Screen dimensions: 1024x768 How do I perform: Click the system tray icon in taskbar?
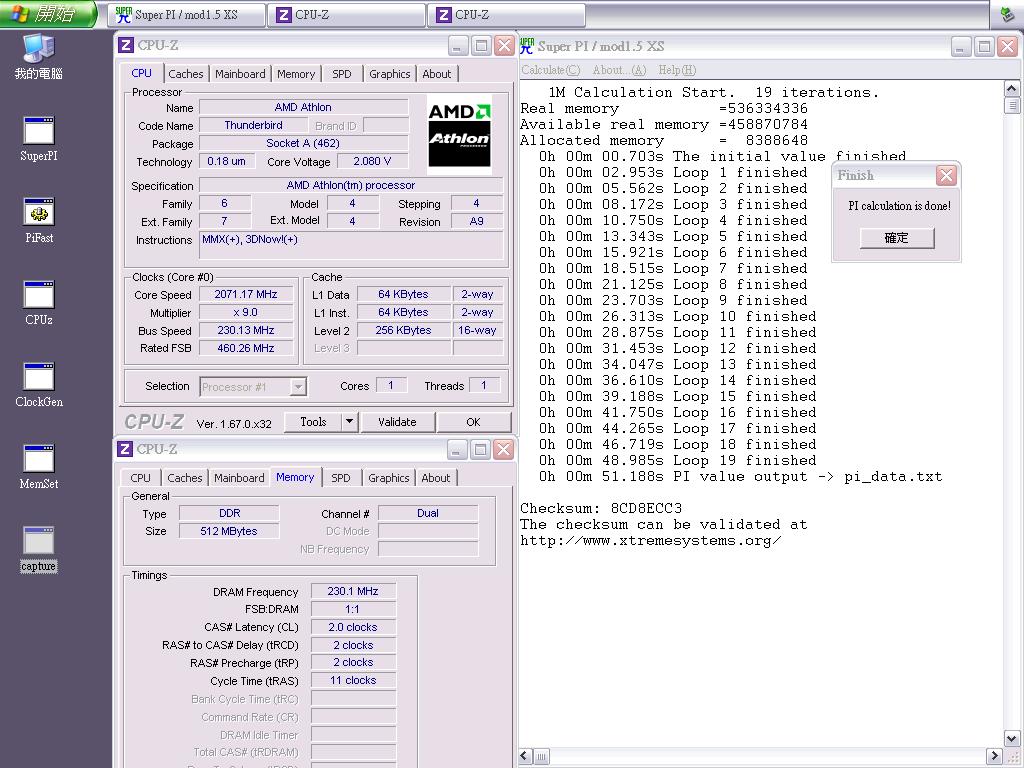[1007, 14]
